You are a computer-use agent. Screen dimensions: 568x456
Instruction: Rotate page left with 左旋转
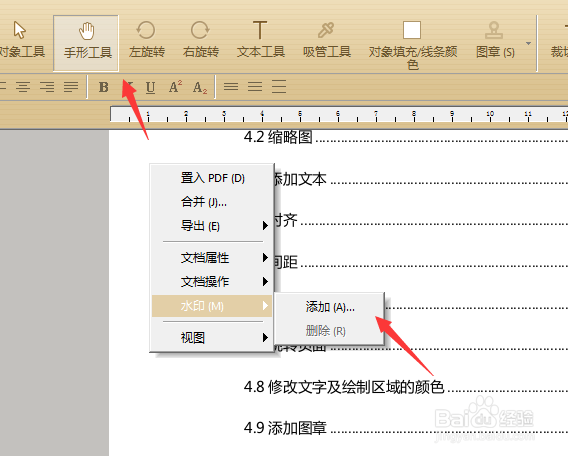[x=146, y=40]
